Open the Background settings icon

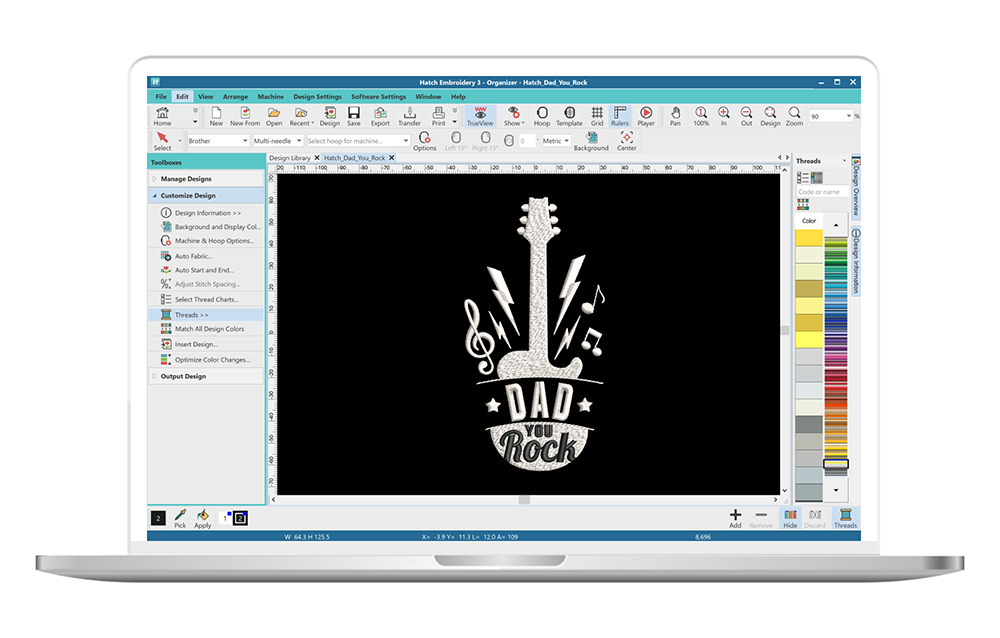pyautogui.click(x=591, y=140)
